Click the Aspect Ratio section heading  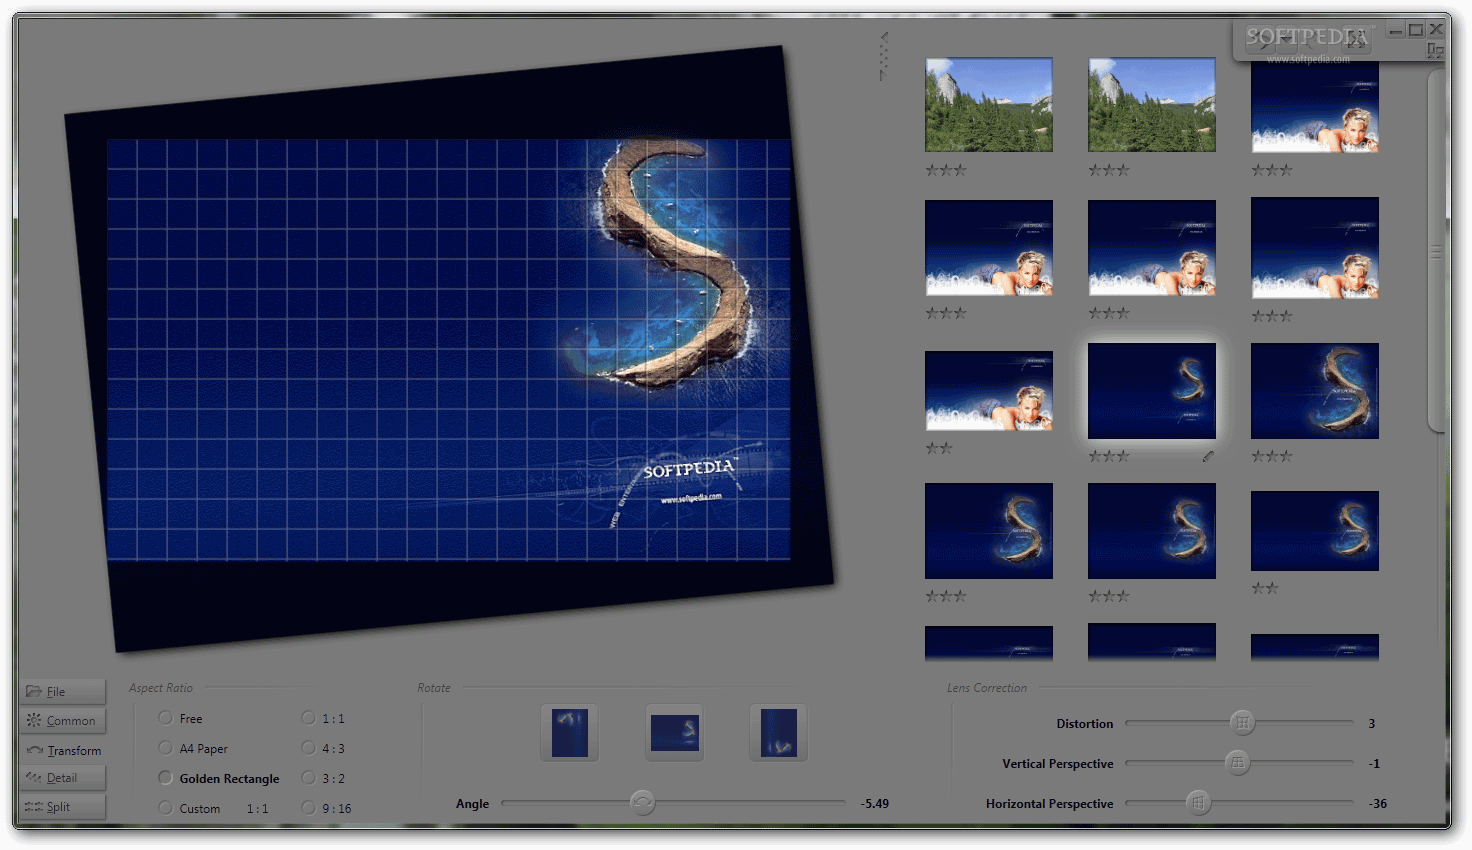click(x=161, y=688)
